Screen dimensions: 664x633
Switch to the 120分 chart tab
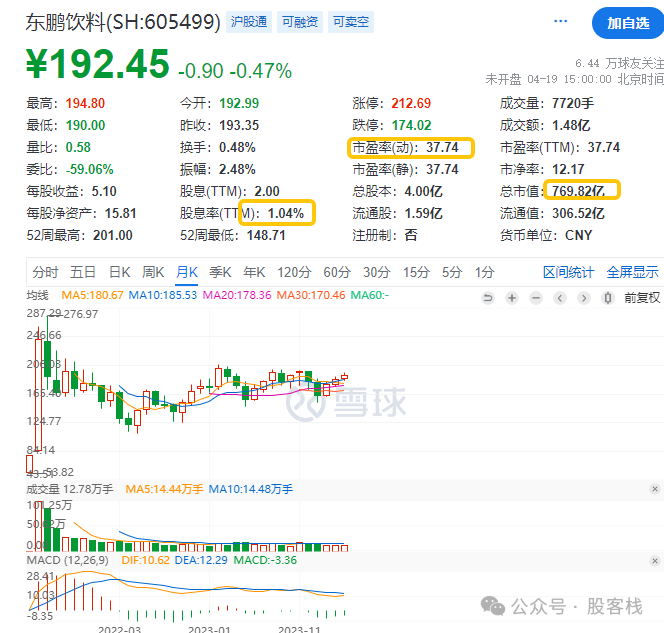pos(294,272)
